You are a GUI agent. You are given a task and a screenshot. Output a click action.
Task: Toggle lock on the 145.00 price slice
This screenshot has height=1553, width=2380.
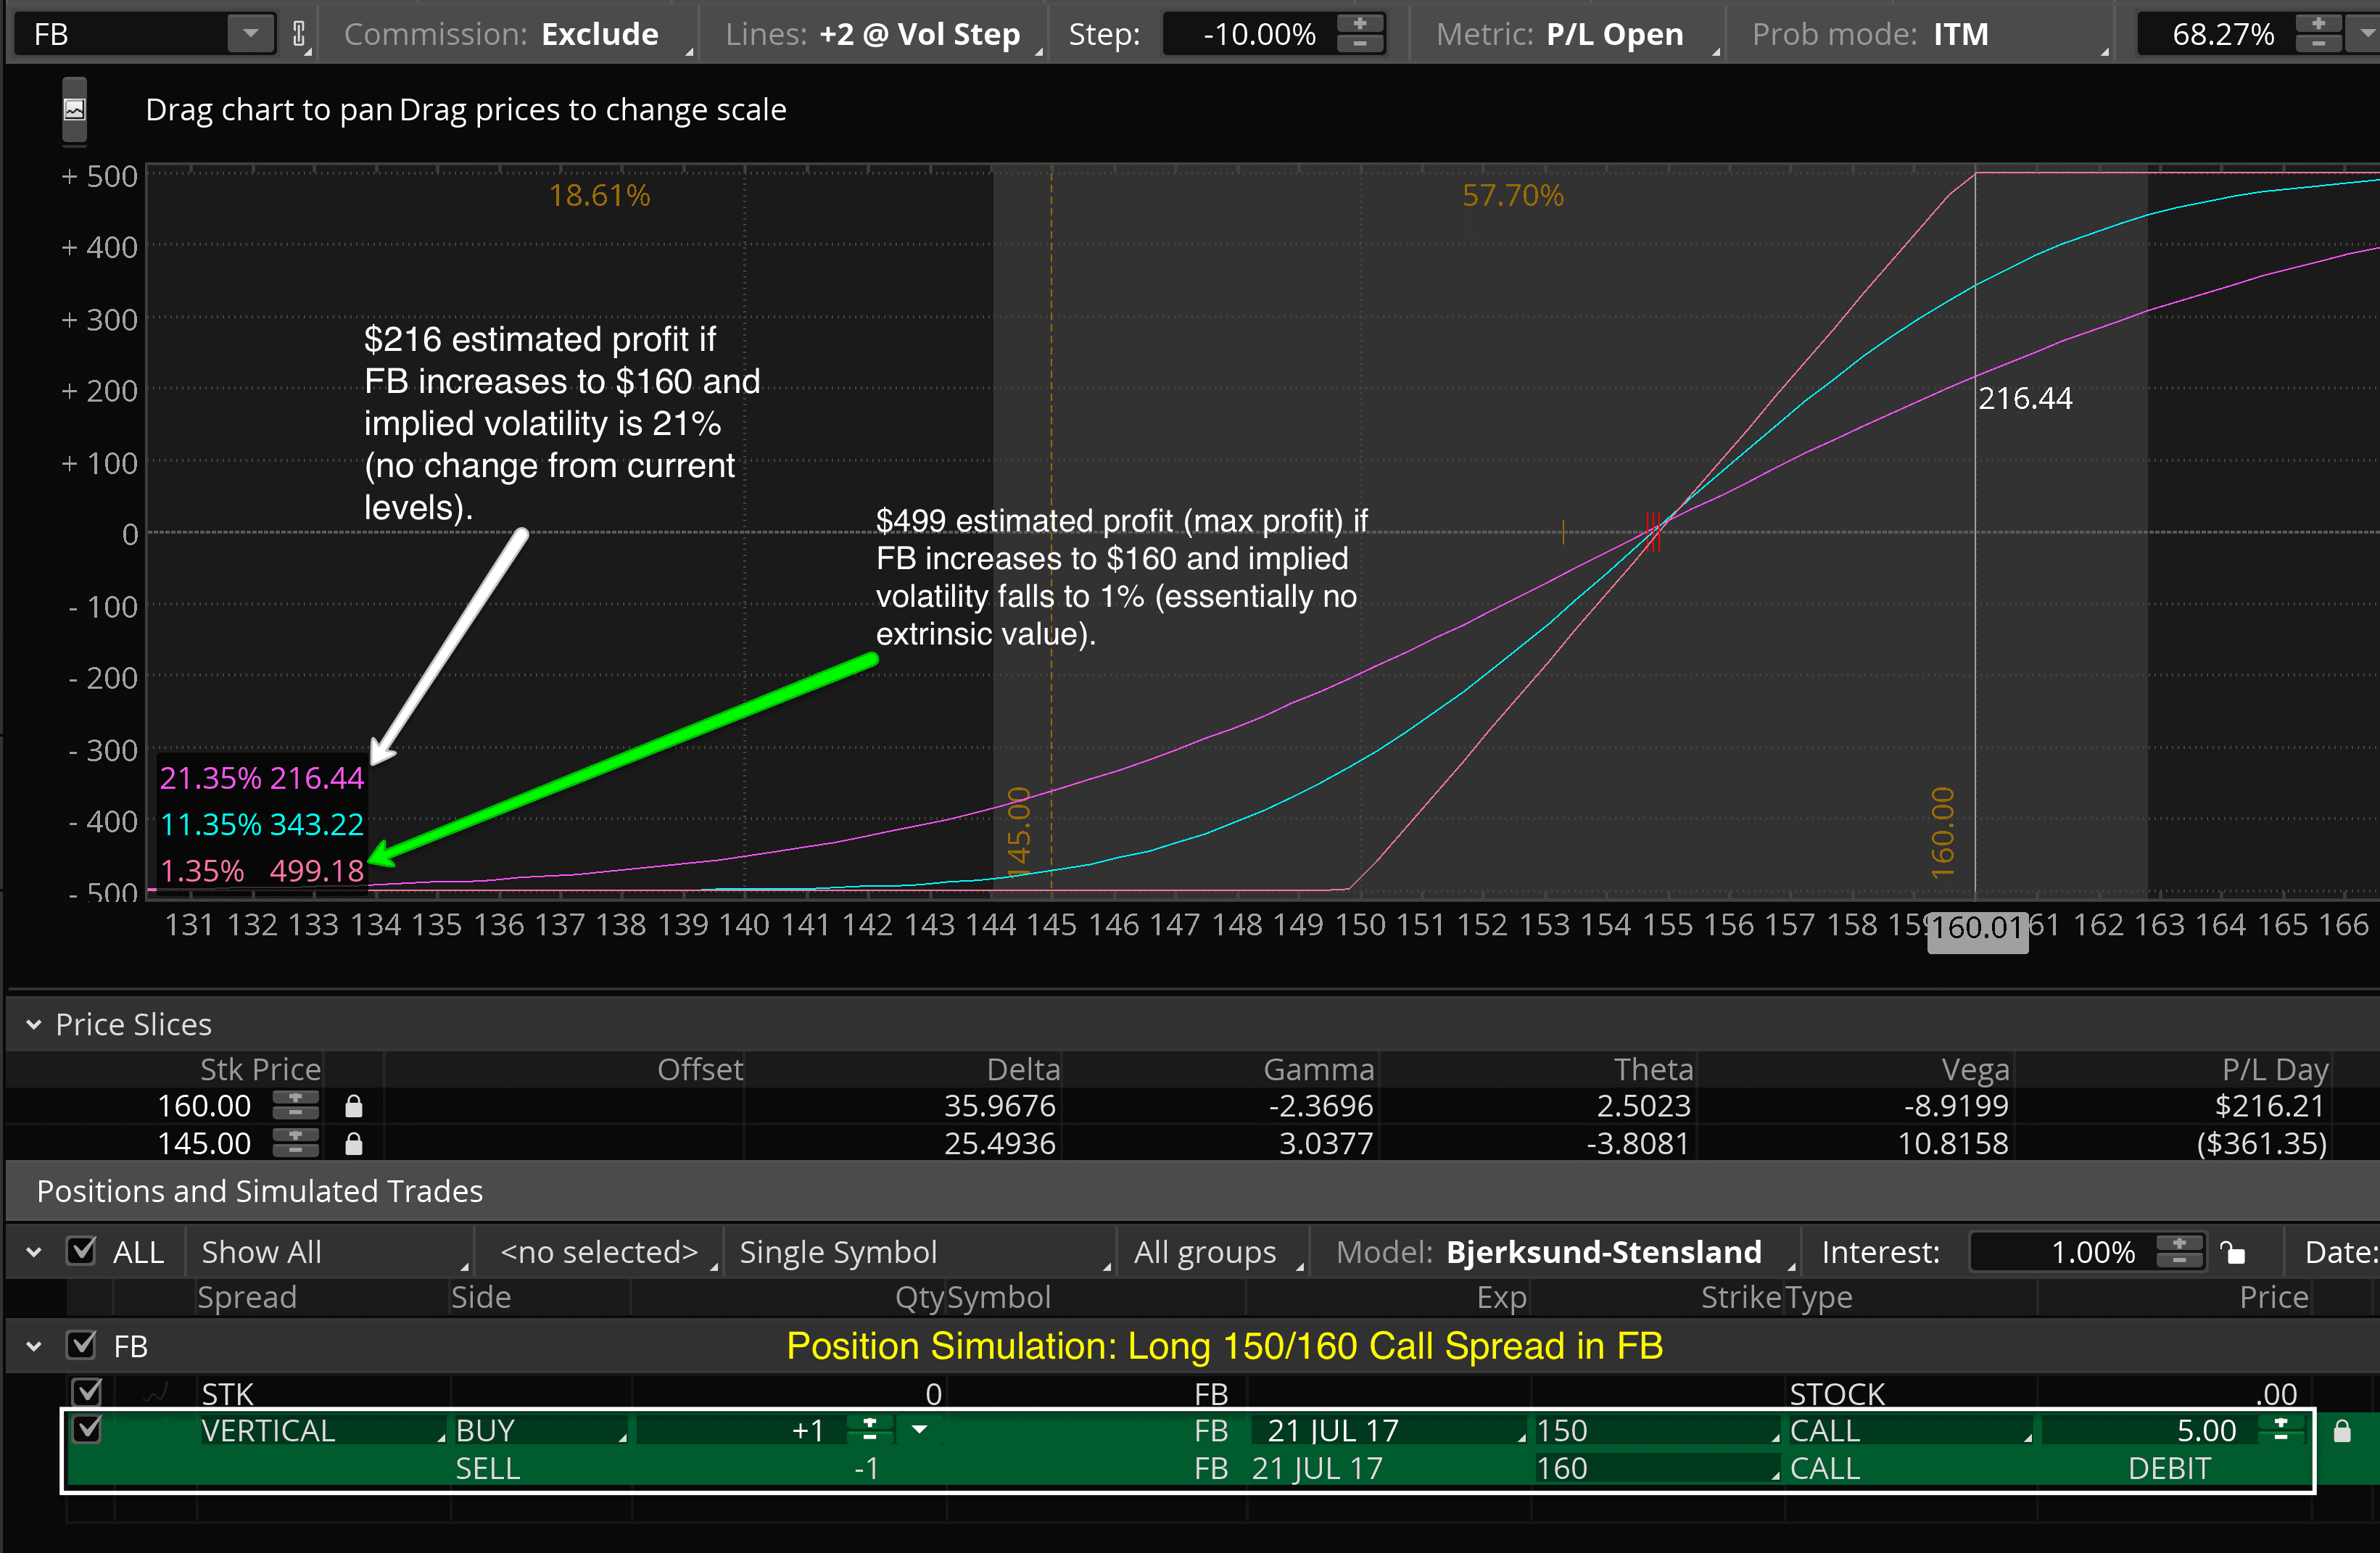(x=353, y=1143)
